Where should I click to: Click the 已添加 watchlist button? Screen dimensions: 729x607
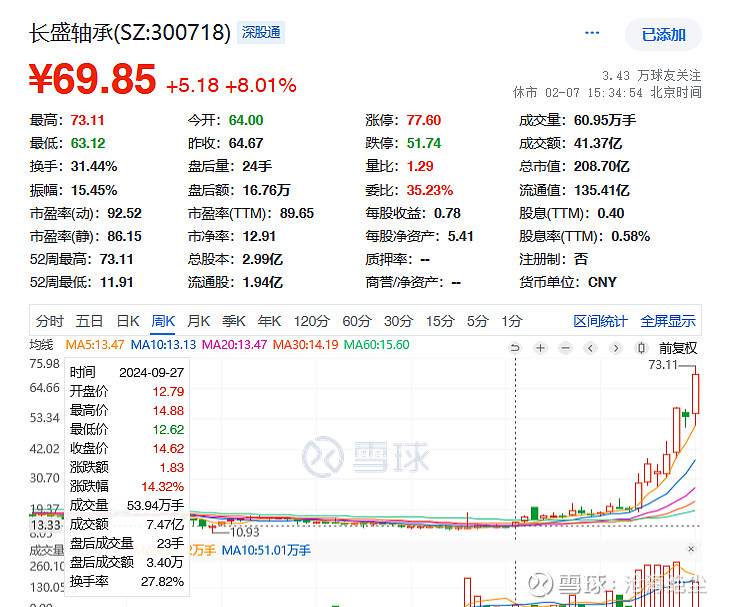coord(663,34)
